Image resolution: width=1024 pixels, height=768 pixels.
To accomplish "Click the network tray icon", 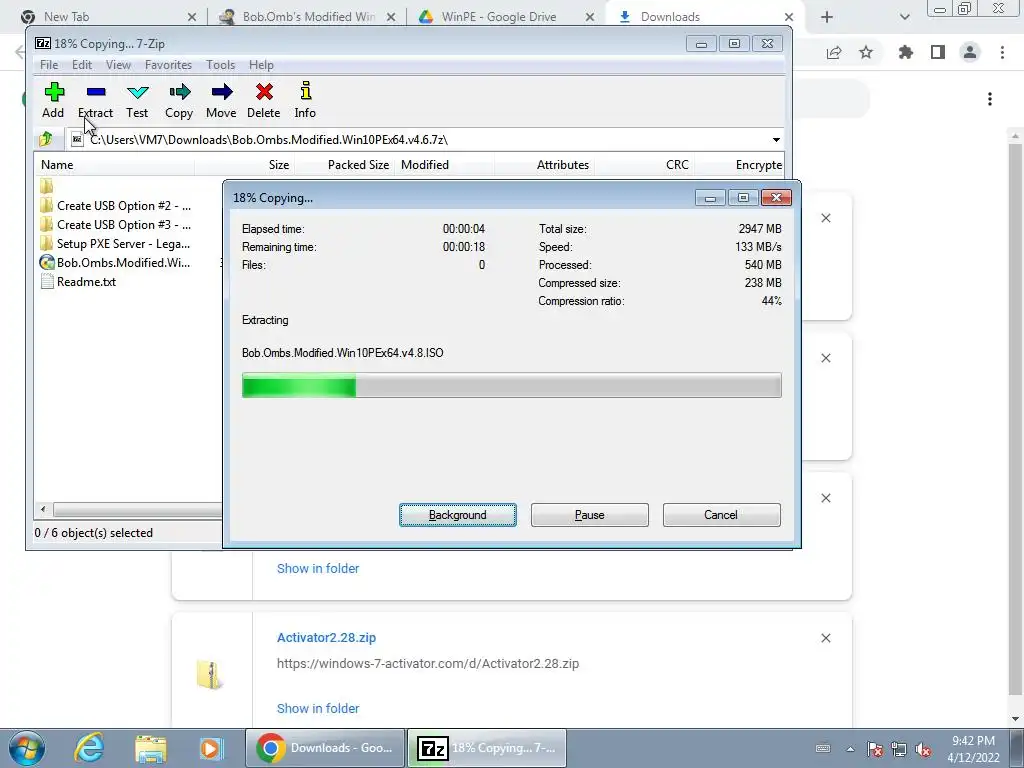I will (x=899, y=749).
